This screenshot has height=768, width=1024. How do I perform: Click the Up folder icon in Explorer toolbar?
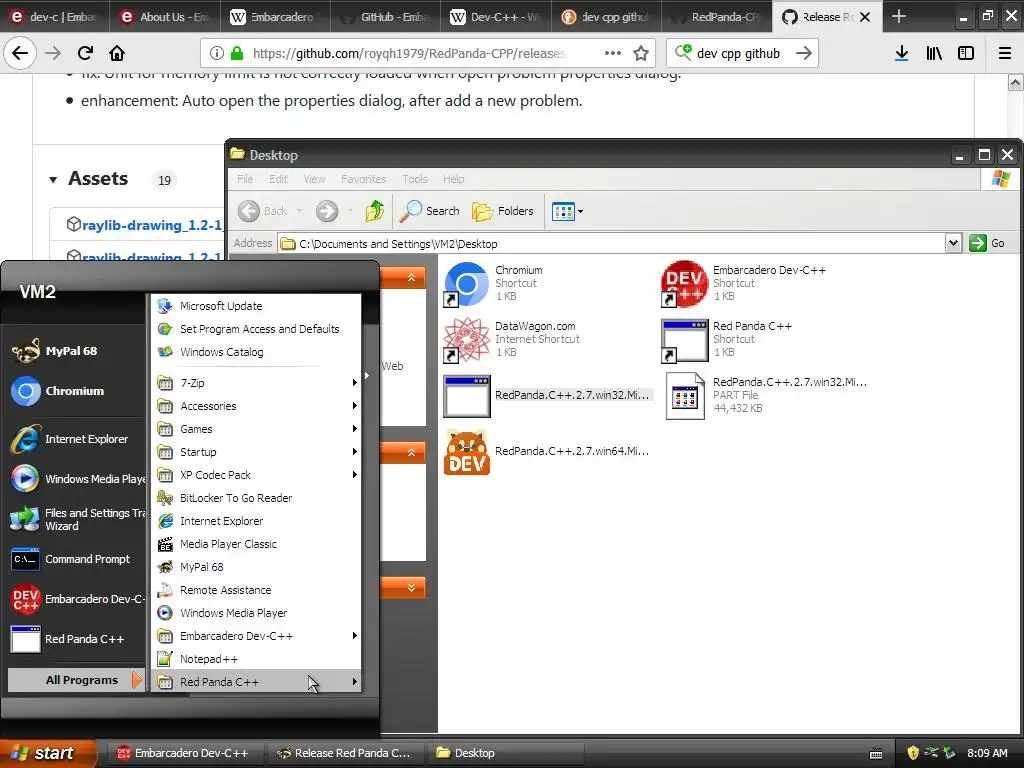[x=375, y=211]
